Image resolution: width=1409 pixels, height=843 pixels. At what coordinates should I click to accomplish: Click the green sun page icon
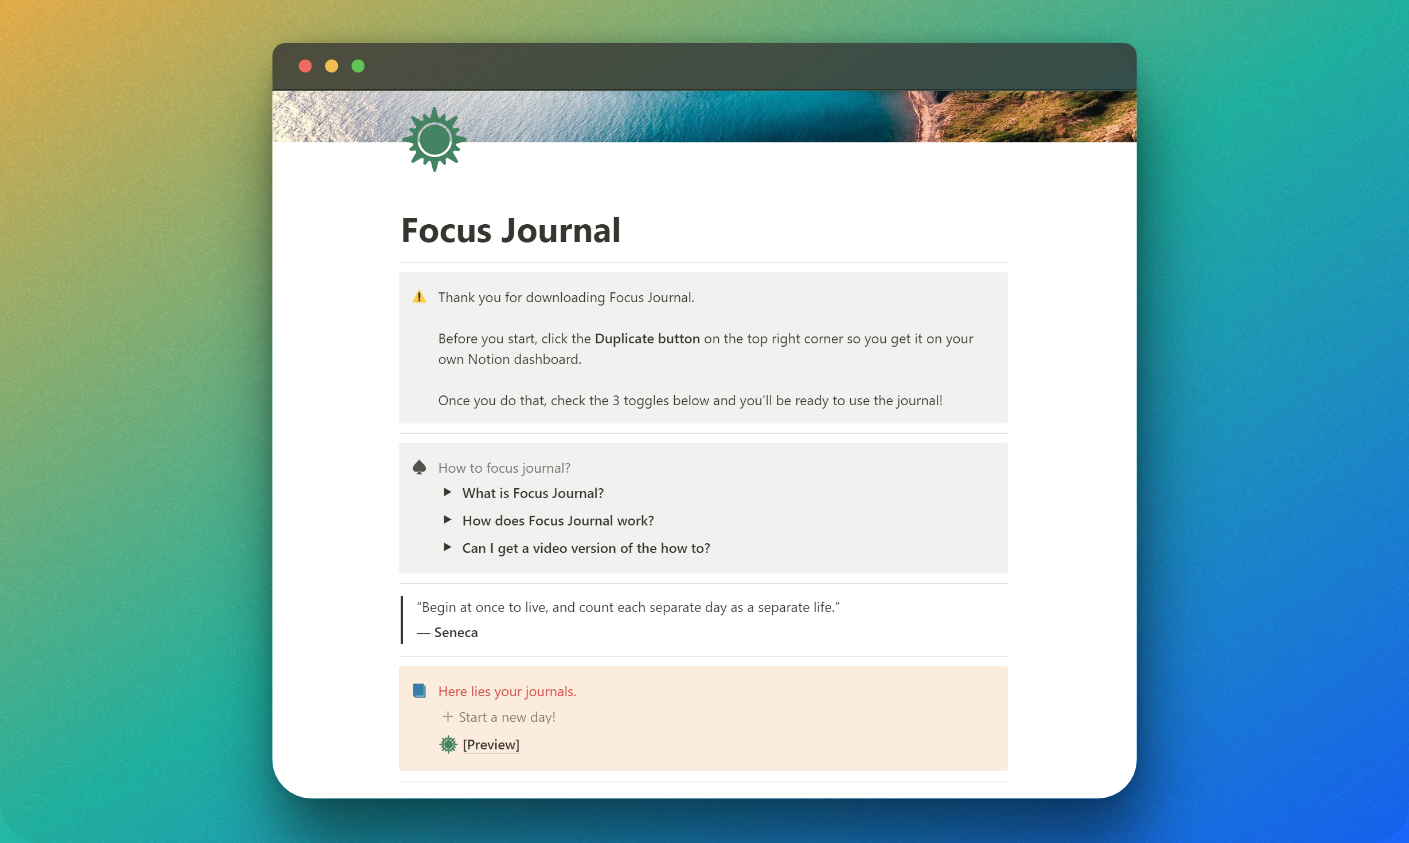434,140
